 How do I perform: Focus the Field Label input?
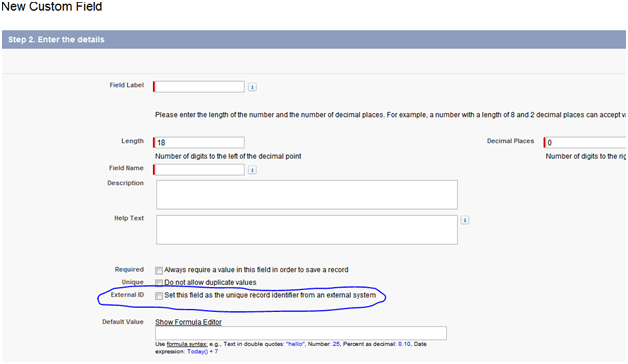pyautogui.click(x=199, y=87)
